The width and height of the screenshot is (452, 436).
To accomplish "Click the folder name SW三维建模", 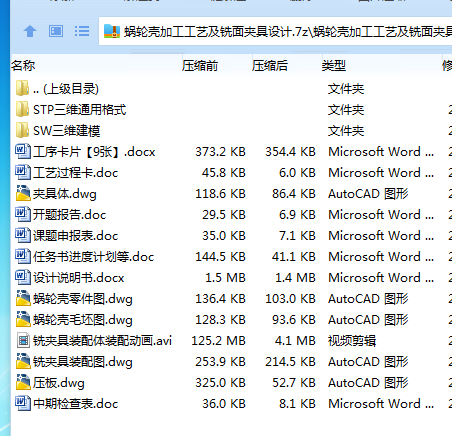I will pos(67,131).
